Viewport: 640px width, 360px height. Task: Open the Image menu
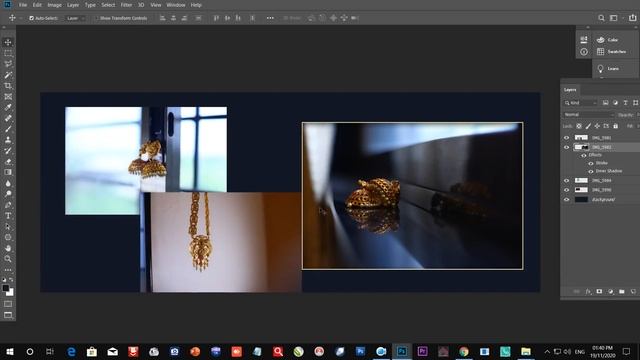(54, 5)
